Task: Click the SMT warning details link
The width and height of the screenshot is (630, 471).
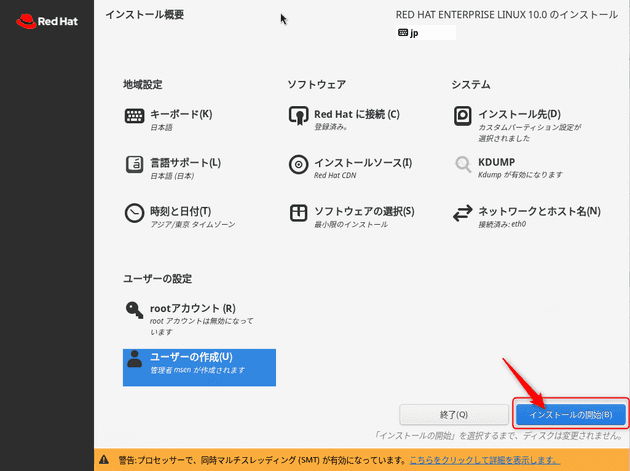Action: click(x=485, y=460)
